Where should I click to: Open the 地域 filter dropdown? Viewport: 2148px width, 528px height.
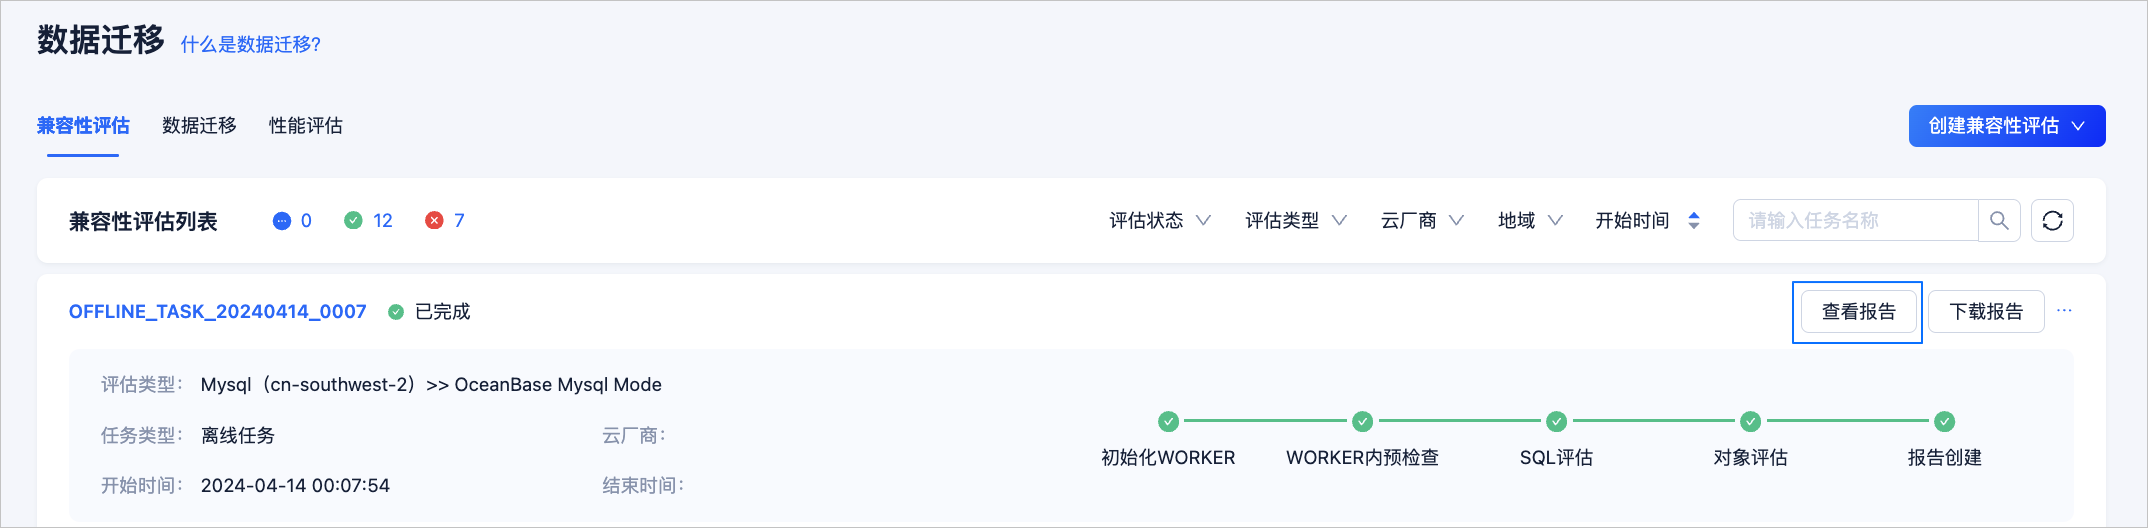tap(1530, 221)
